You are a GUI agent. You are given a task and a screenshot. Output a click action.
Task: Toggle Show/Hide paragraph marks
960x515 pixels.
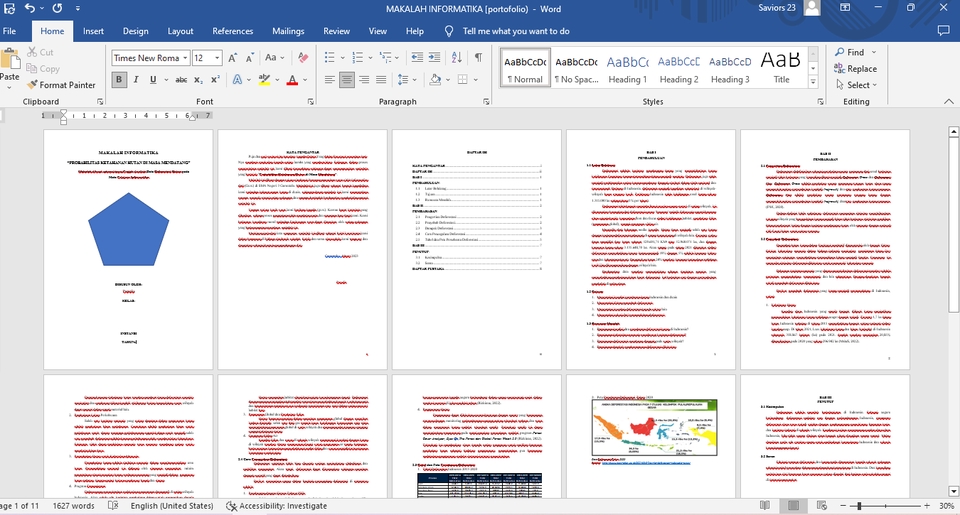(x=478, y=58)
